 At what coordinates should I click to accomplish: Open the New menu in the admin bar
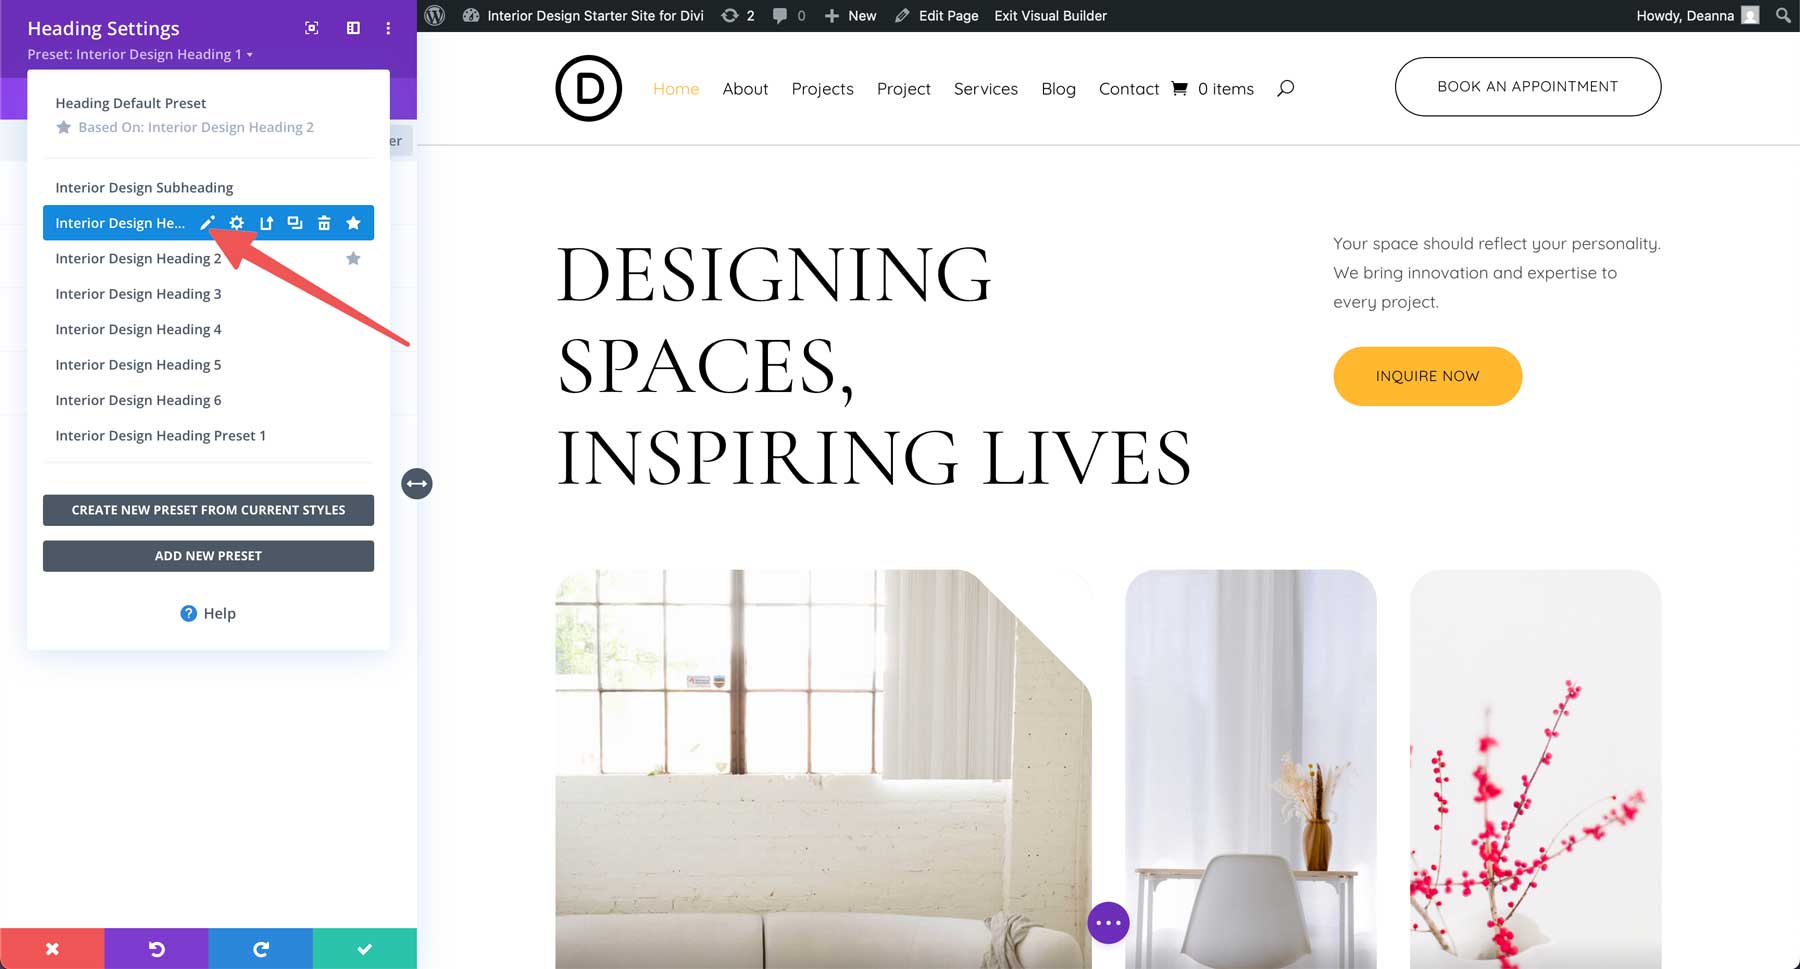849,16
